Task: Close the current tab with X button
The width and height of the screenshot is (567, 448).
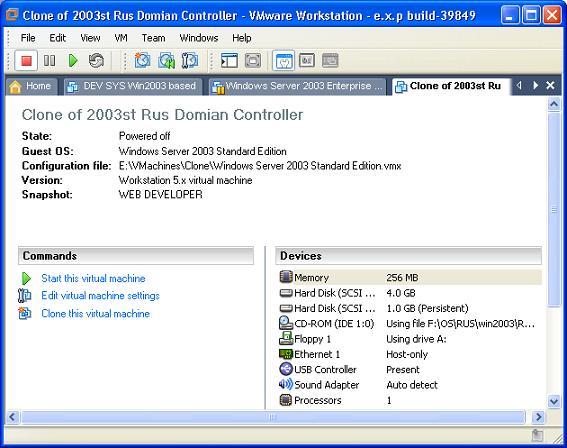Action: click(550, 85)
